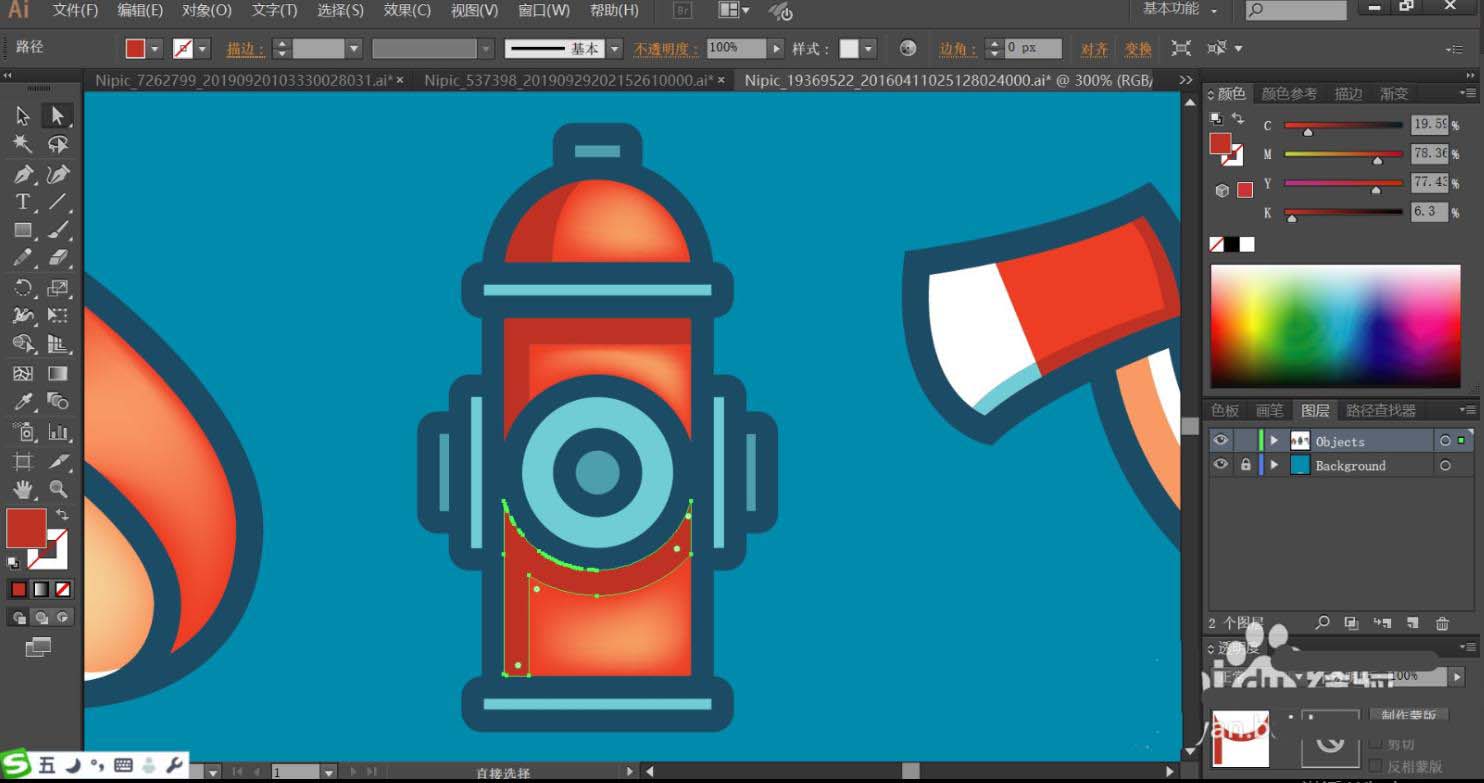Screen dimensions: 1484x783
Task: Activate the Hand tool
Action: (x=22, y=489)
